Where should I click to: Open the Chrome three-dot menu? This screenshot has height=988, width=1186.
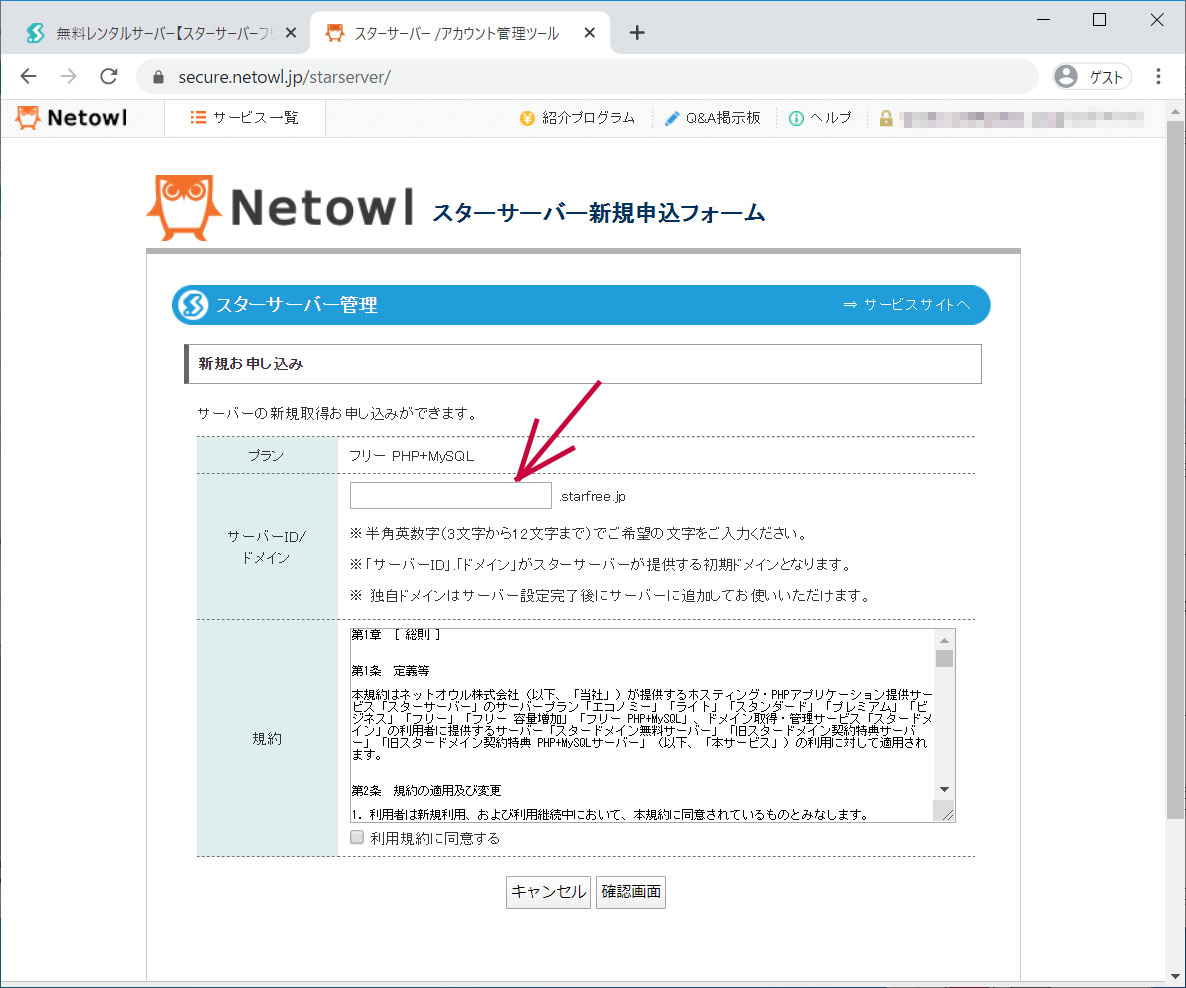pyautogui.click(x=1158, y=76)
